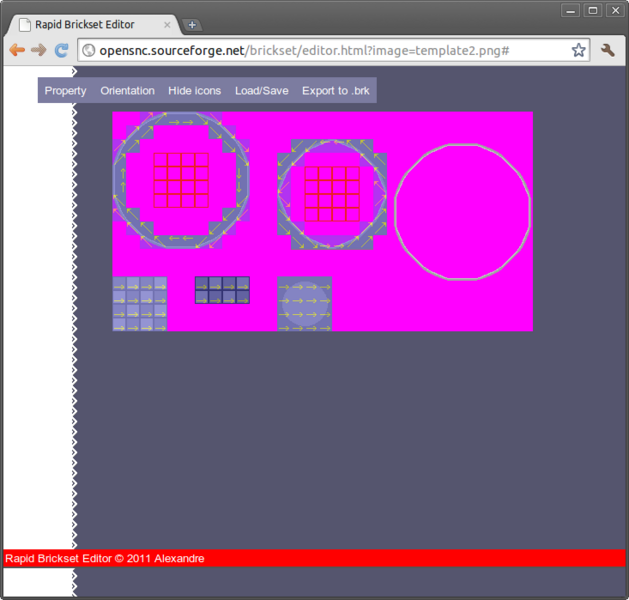Select the red grid inside the left circle

tap(181, 180)
